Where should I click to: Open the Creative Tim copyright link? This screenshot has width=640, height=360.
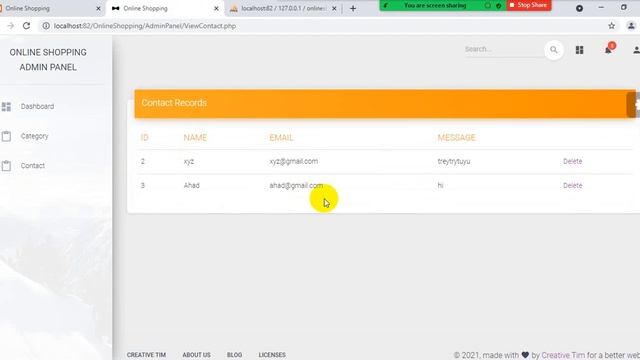coord(563,355)
